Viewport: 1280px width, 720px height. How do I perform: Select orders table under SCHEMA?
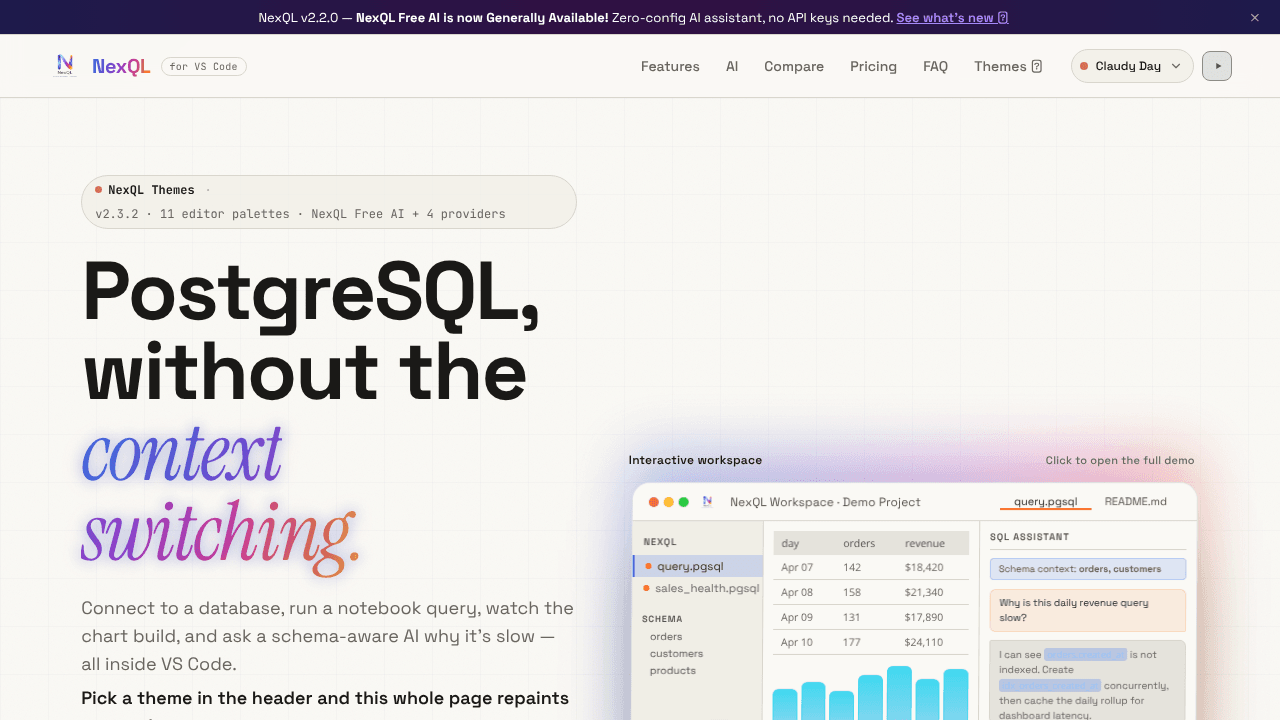[x=666, y=636]
